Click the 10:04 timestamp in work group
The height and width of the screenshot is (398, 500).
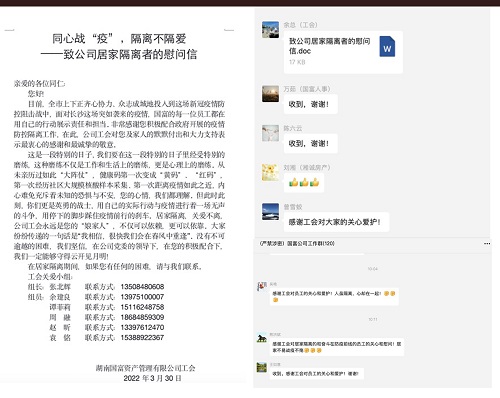pos(373,269)
